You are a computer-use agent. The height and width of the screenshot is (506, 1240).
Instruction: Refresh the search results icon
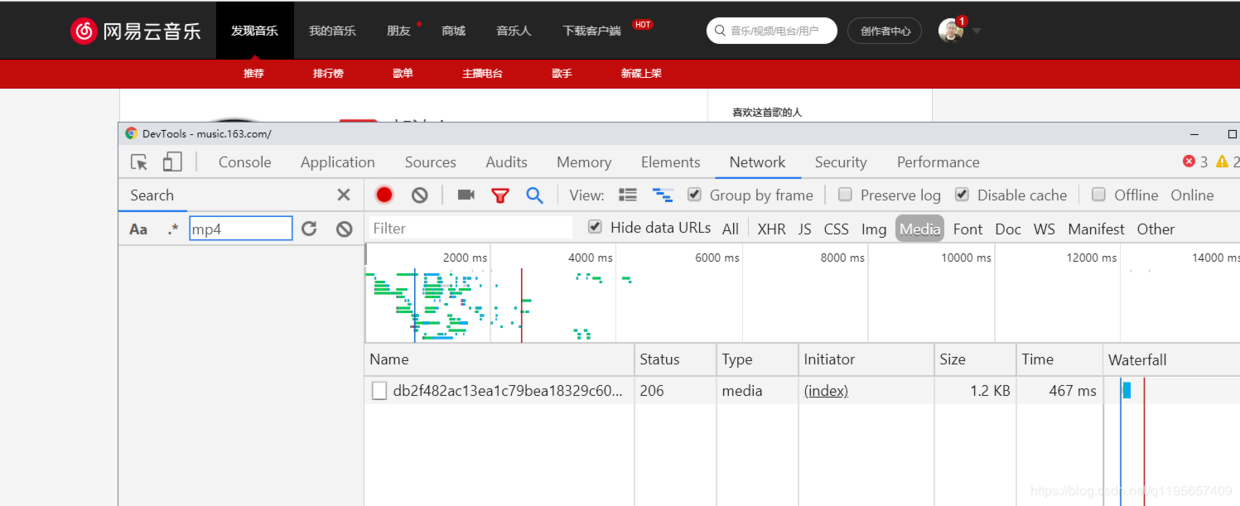(x=309, y=229)
